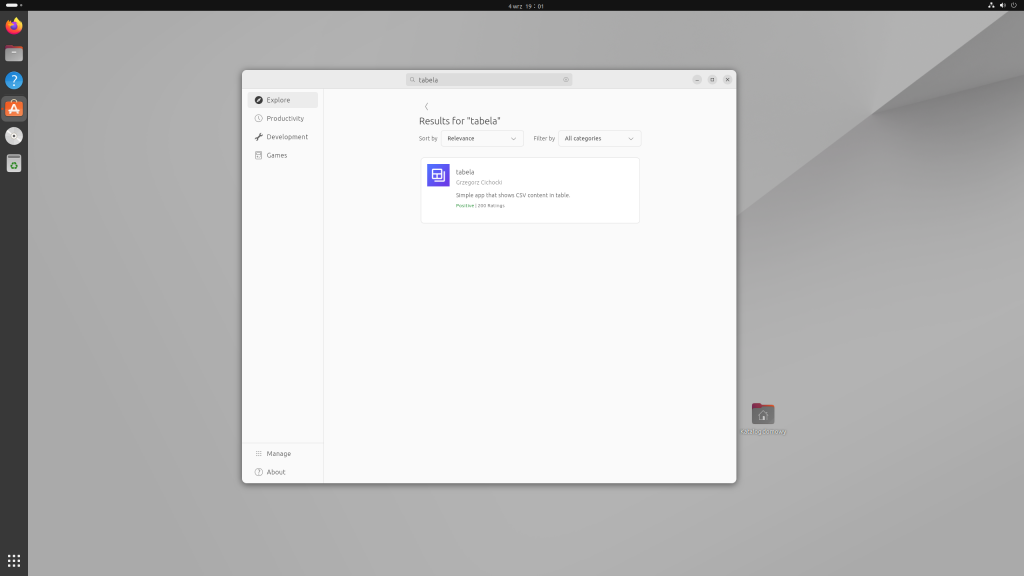Click the Show Applications grid icon
The width and height of the screenshot is (1024, 576).
[x=13, y=560]
